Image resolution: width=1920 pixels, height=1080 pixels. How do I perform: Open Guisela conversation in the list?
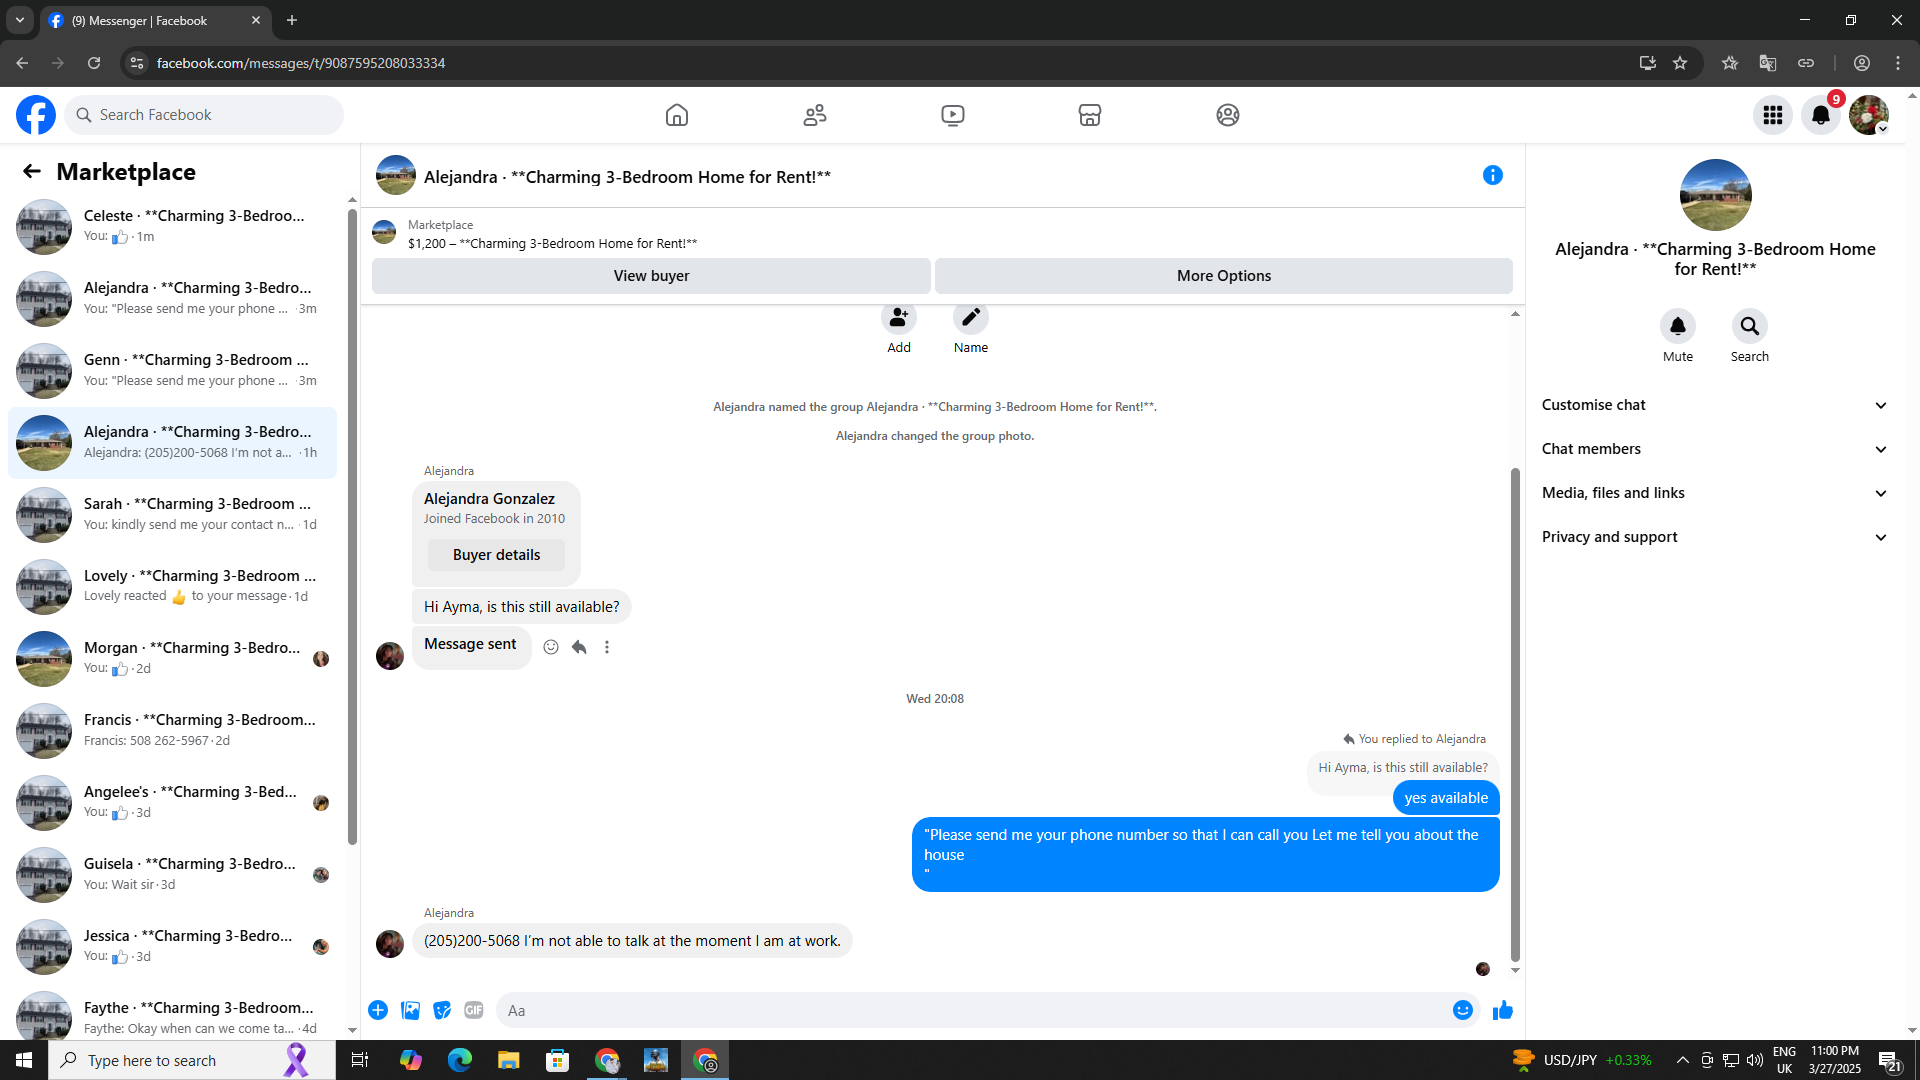[173, 875]
